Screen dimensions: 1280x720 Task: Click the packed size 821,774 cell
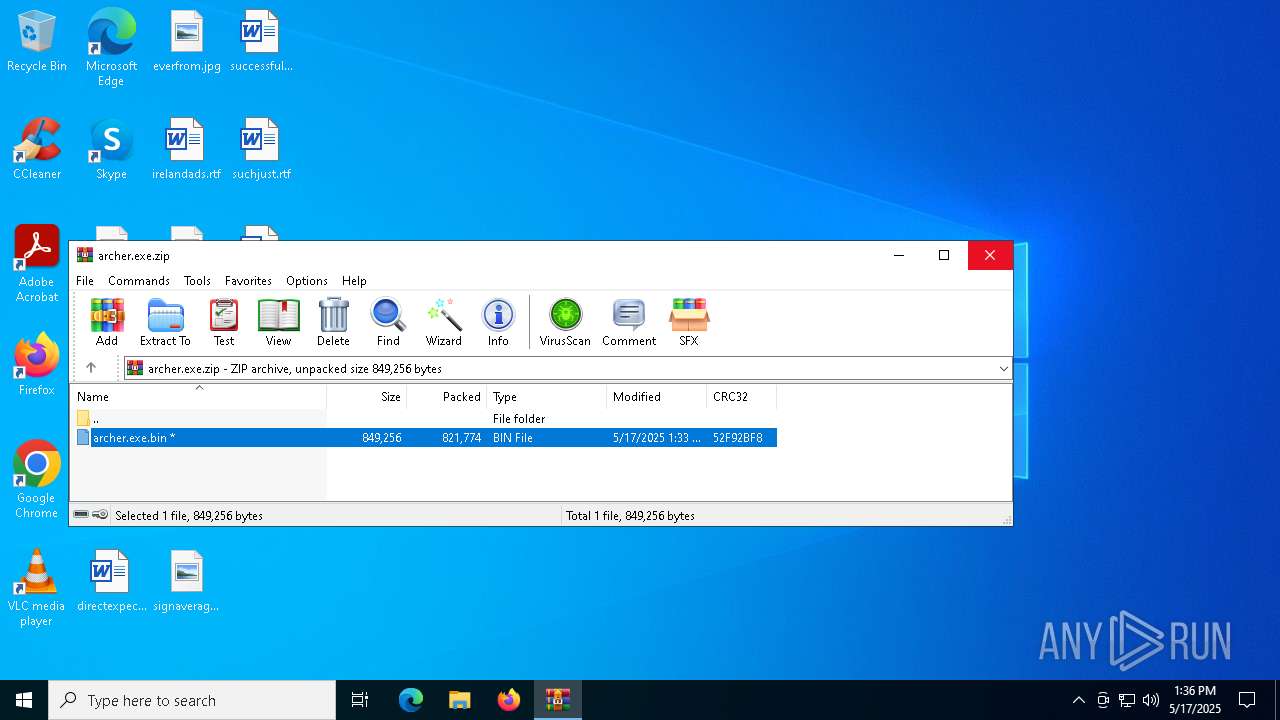tap(461, 438)
